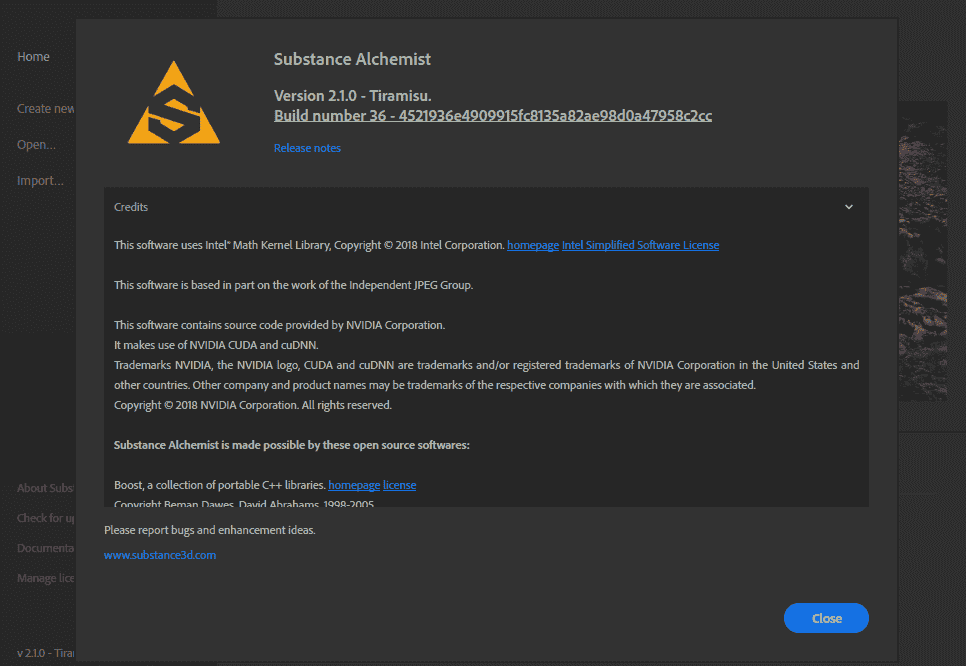Visit www.substance3d.com
966x666 pixels.
(159, 554)
